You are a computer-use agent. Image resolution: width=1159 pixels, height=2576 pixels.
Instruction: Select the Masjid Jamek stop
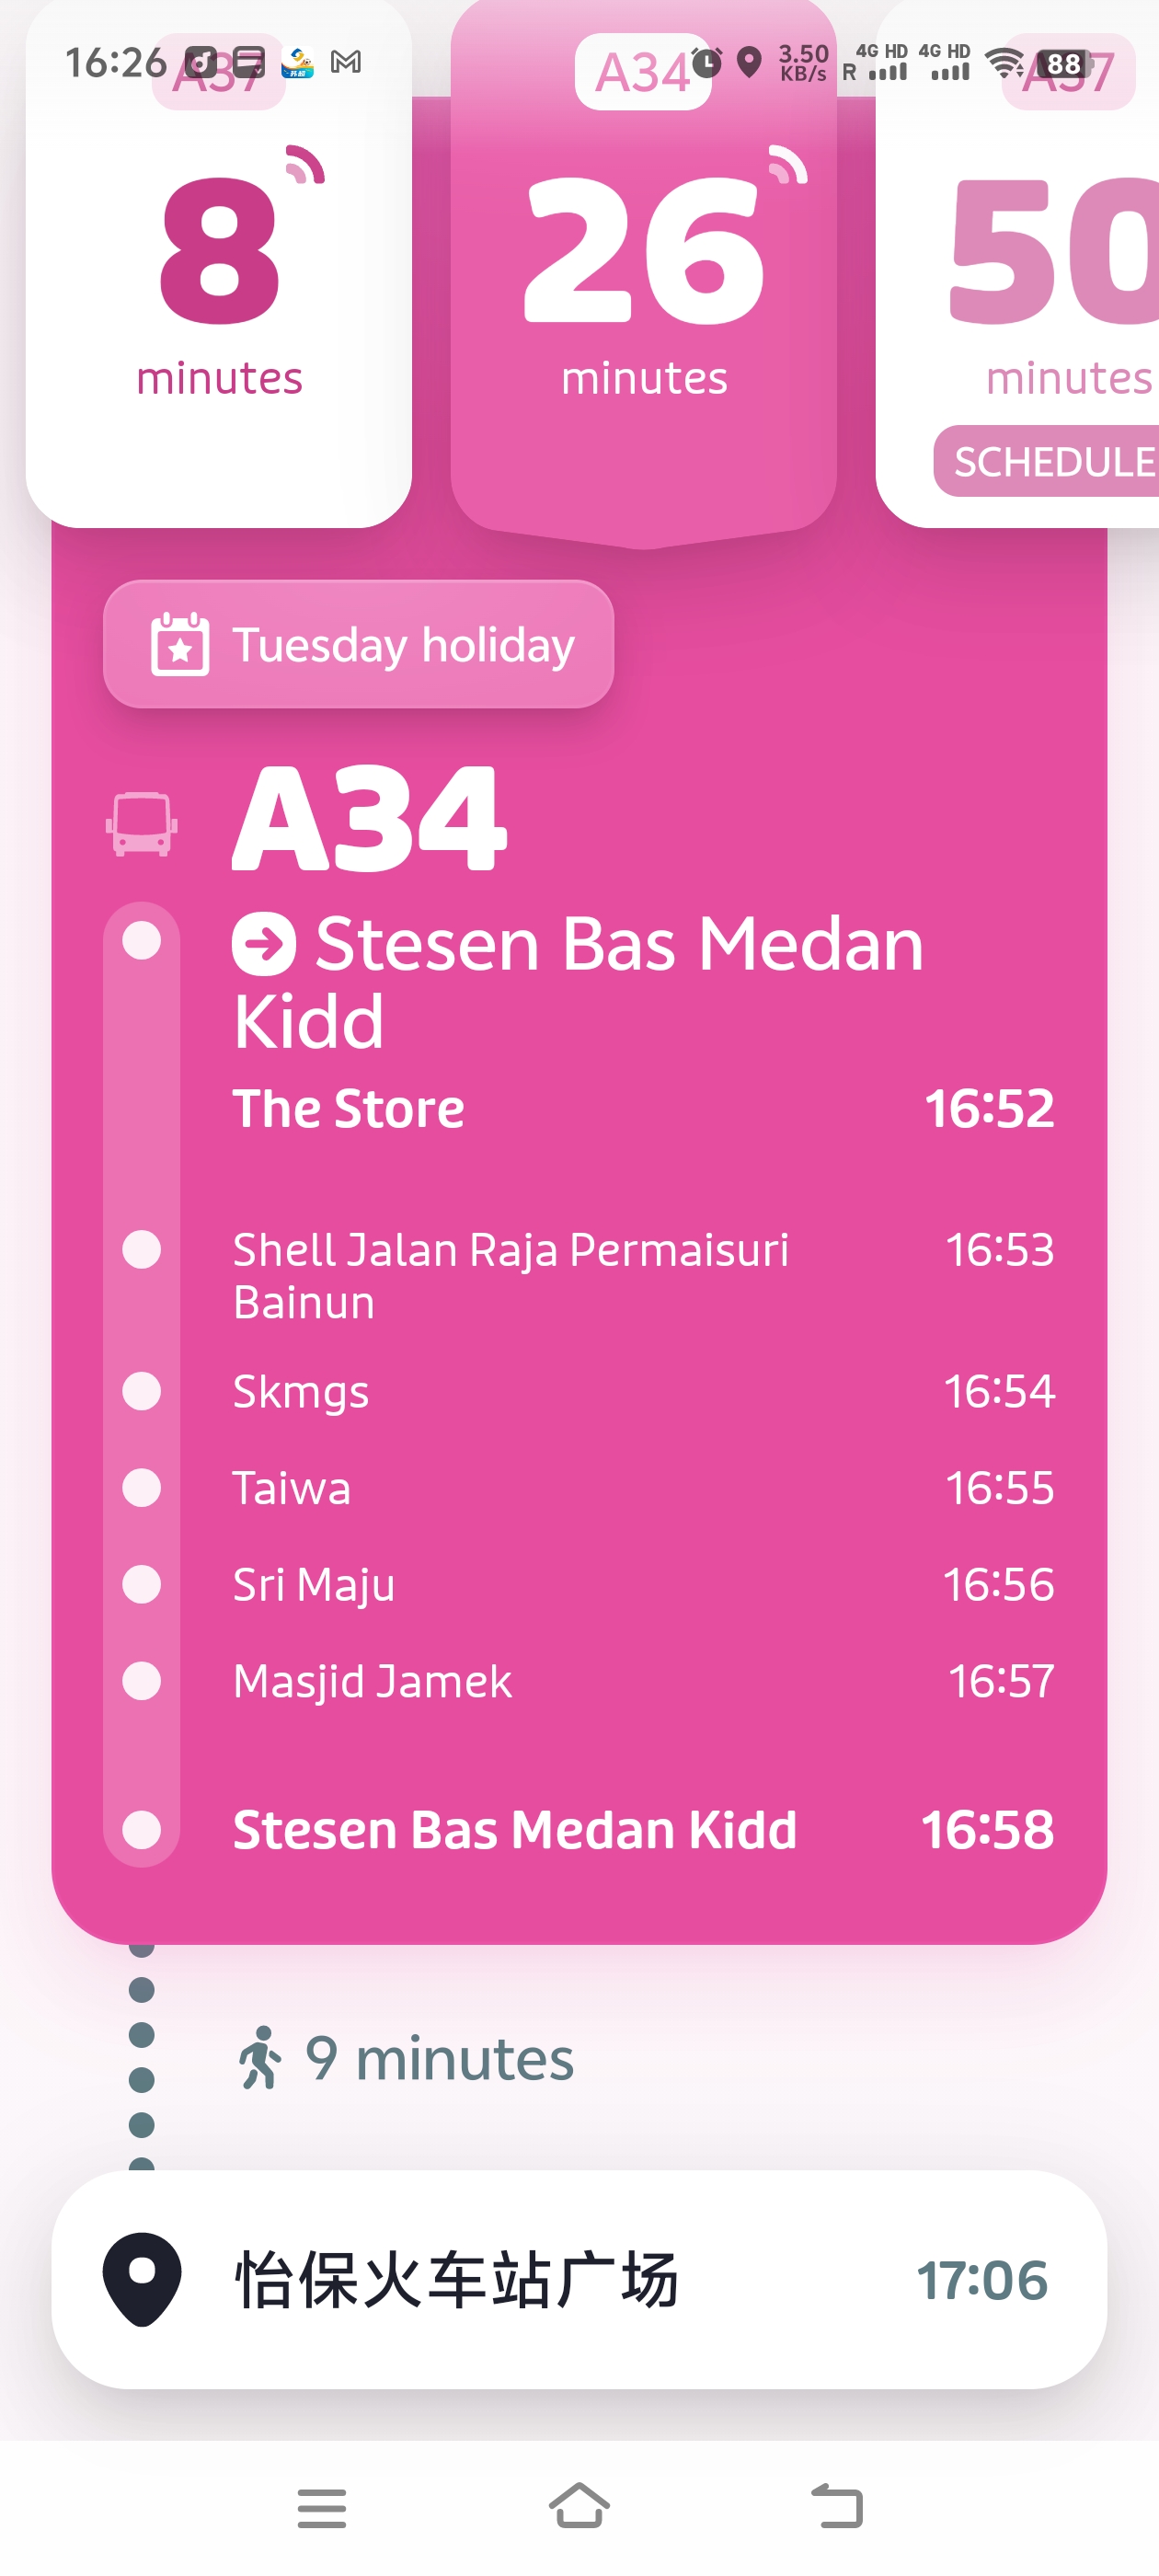pos(643,1681)
